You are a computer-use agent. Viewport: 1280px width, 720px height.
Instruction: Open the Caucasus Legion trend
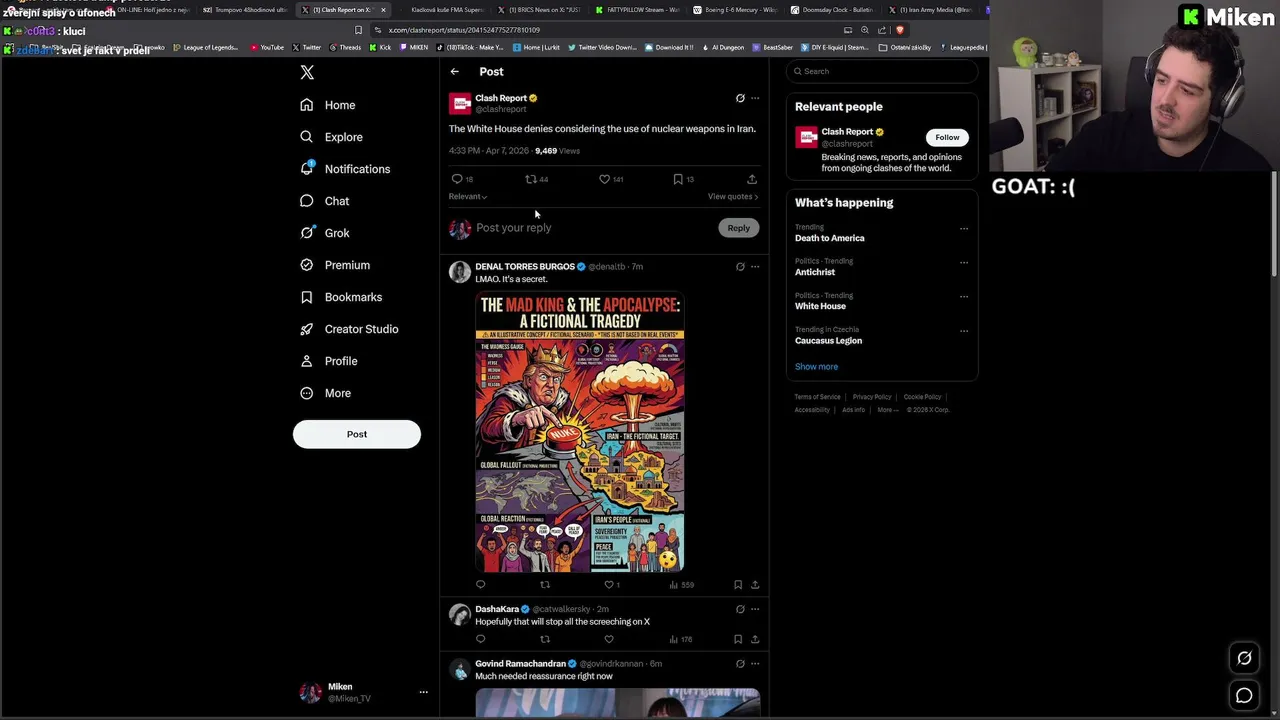pos(828,340)
